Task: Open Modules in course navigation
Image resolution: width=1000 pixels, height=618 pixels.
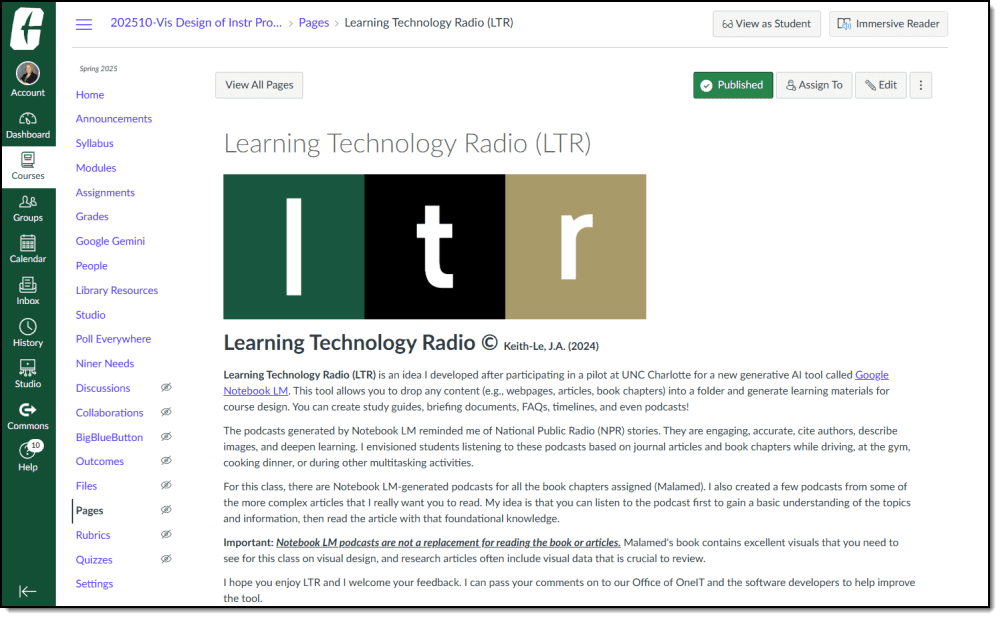Action: pyautogui.click(x=96, y=168)
